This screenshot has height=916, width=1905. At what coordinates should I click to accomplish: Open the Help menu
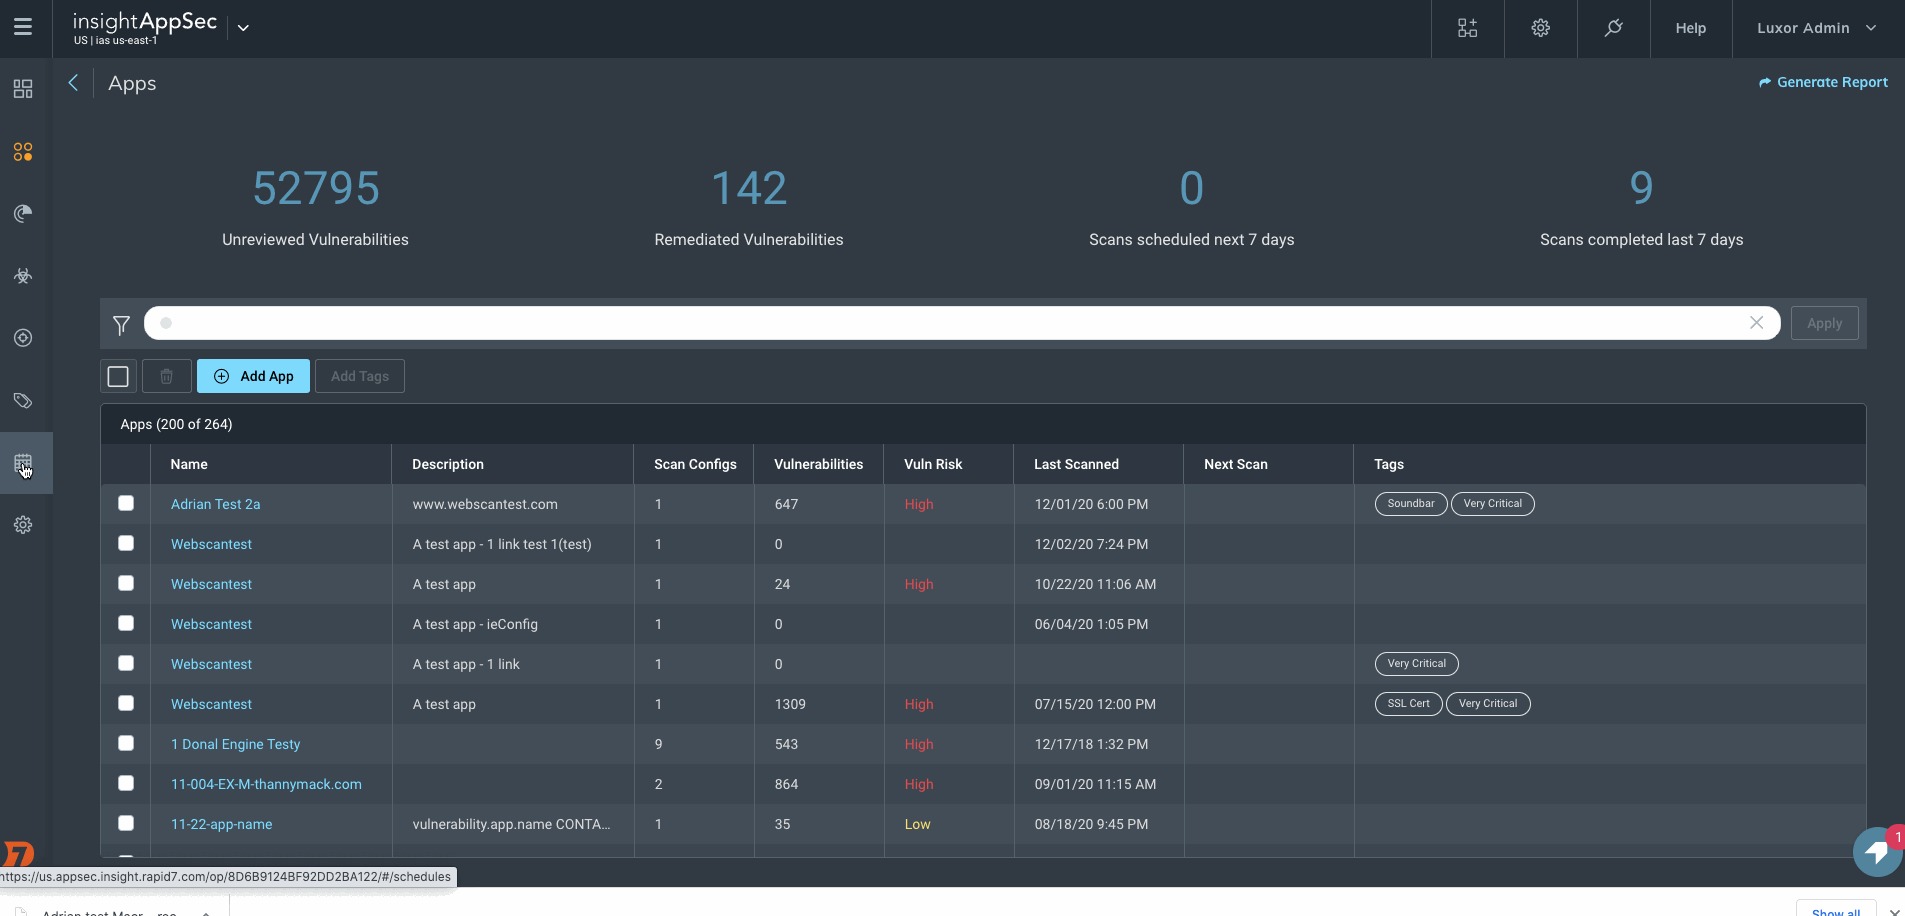pos(1690,28)
